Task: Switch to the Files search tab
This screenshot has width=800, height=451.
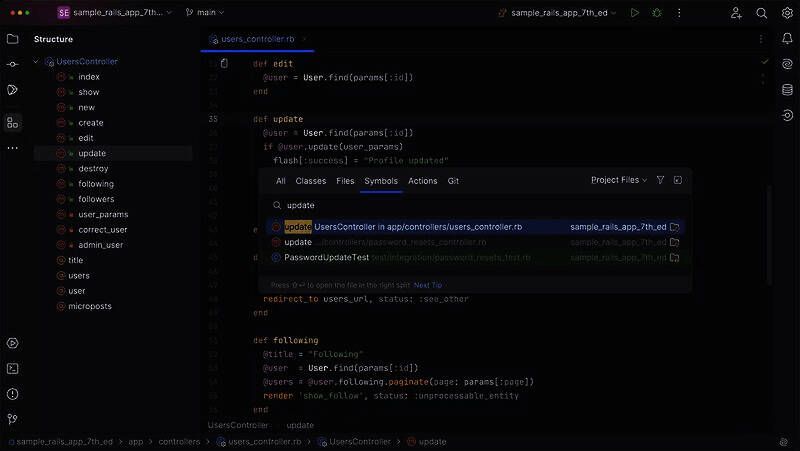Action: [x=345, y=181]
